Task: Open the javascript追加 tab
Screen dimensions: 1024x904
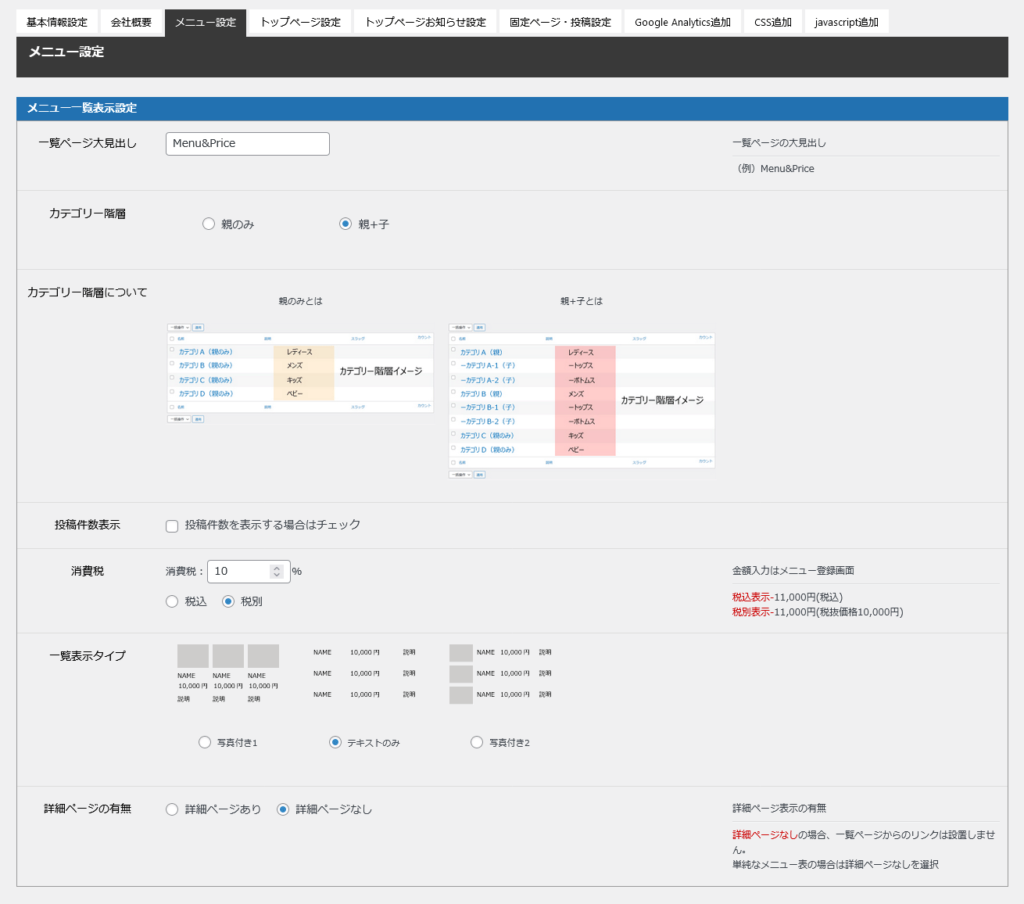Action: pos(846,22)
